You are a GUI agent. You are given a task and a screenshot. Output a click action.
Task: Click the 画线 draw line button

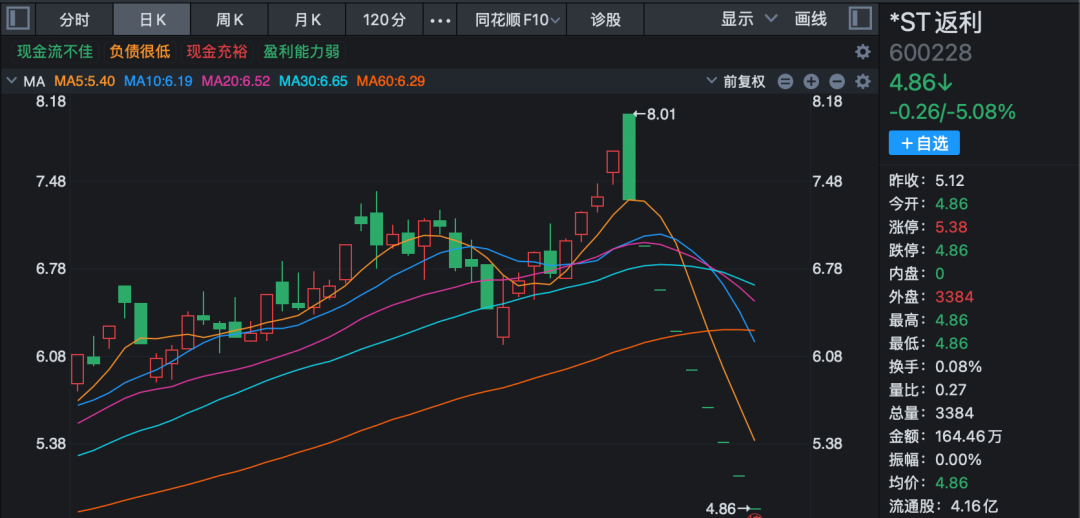click(810, 19)
